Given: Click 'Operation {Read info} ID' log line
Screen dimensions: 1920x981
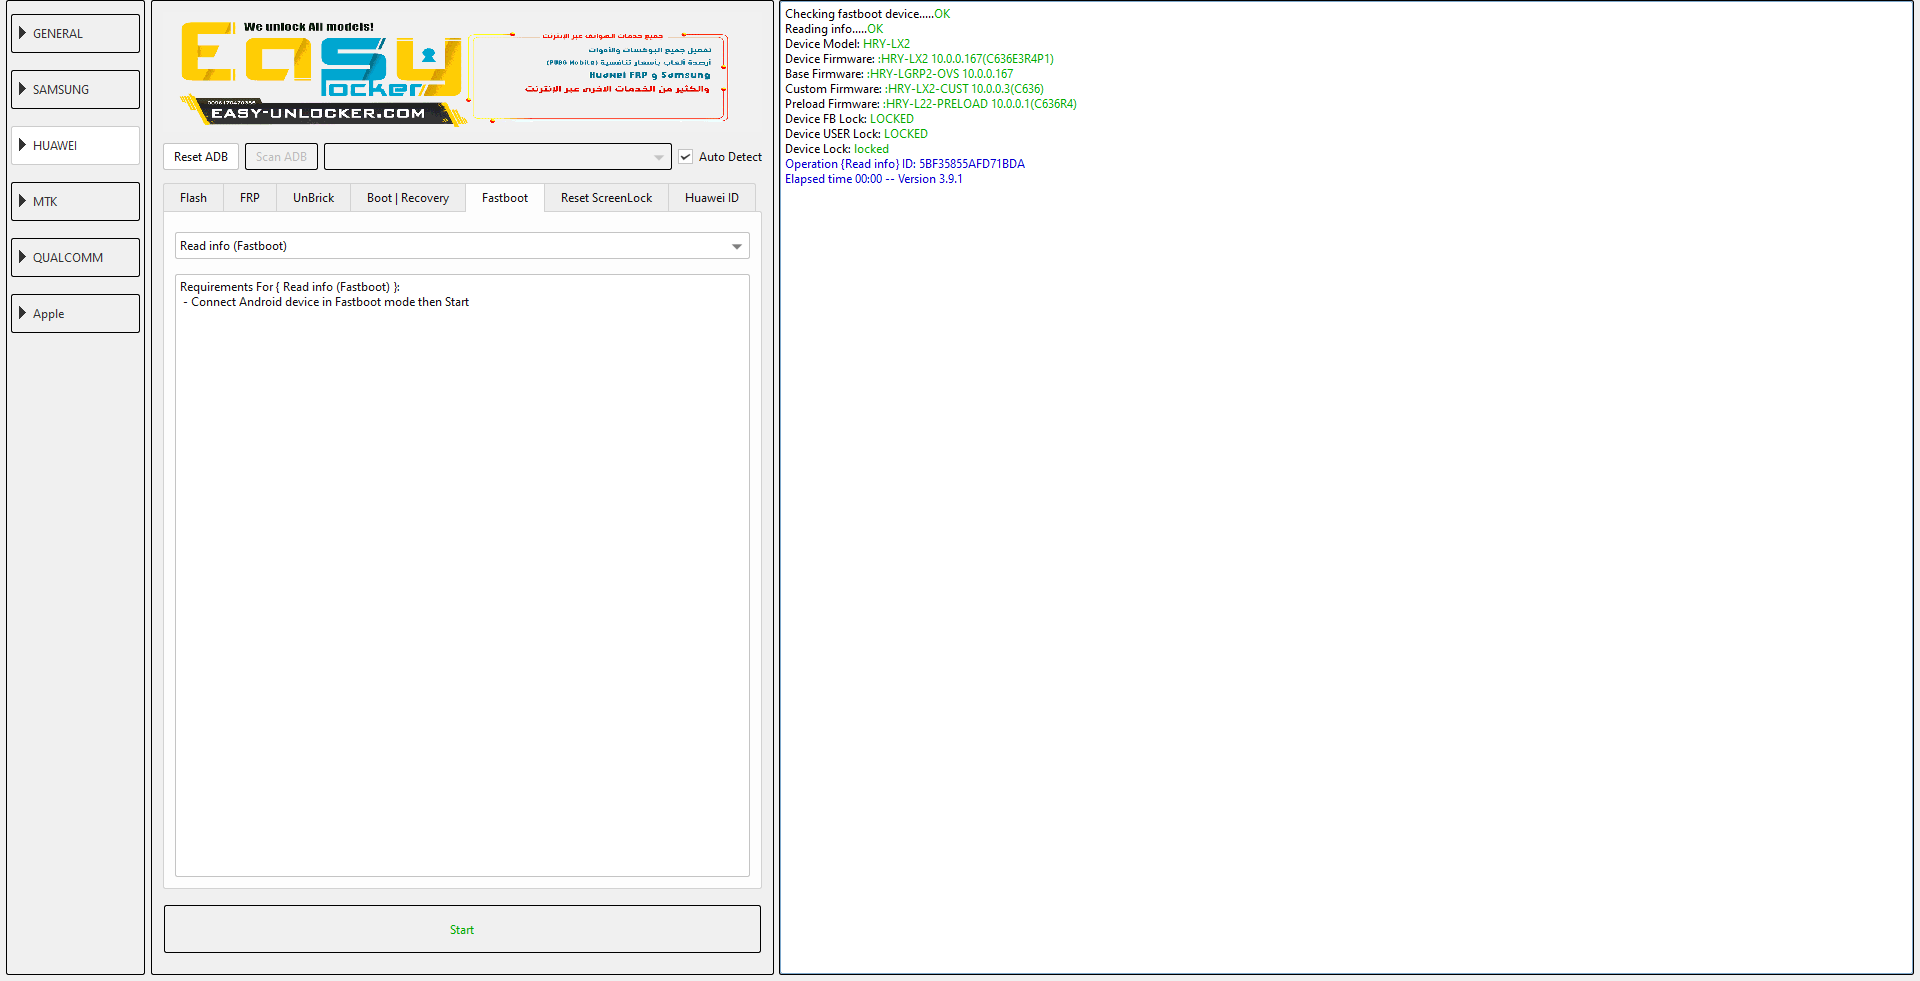Looking at the screenshot, I should (x=905, y=164).
